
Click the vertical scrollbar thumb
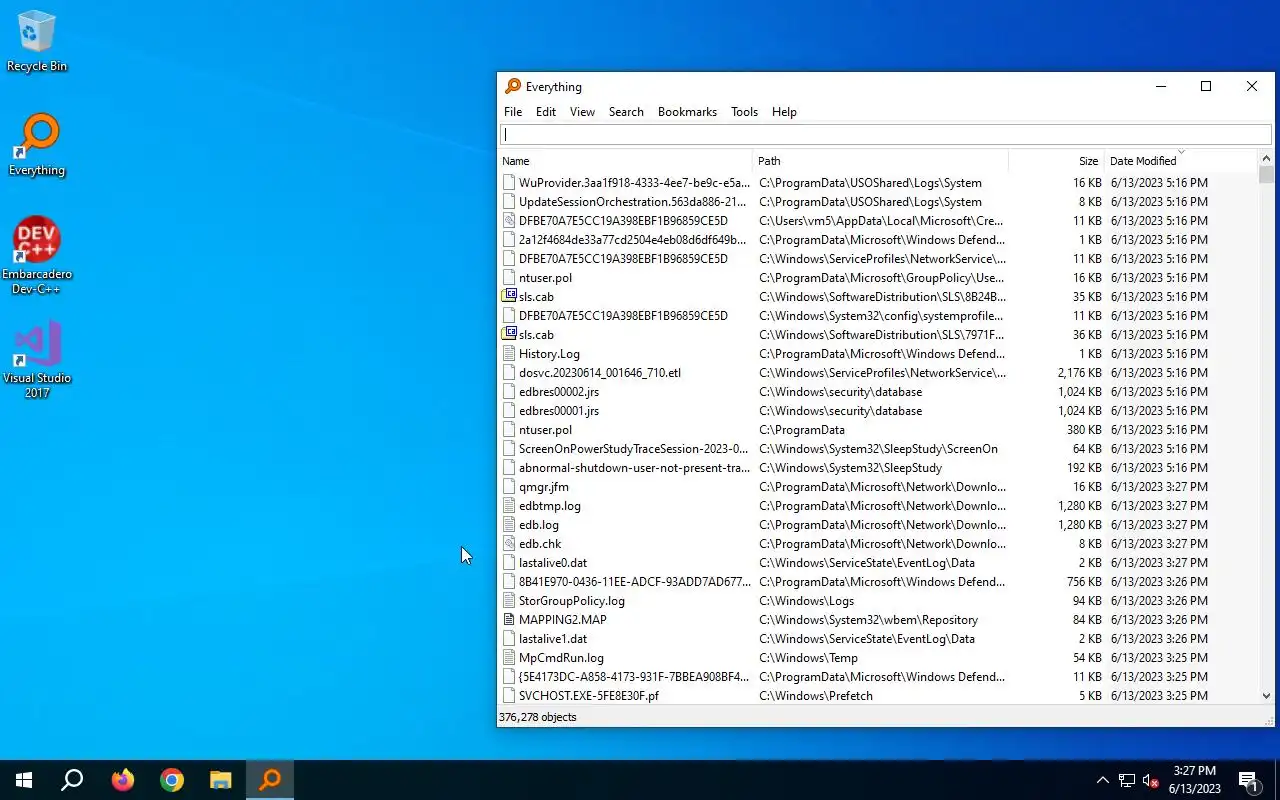tap(1267, 175)
